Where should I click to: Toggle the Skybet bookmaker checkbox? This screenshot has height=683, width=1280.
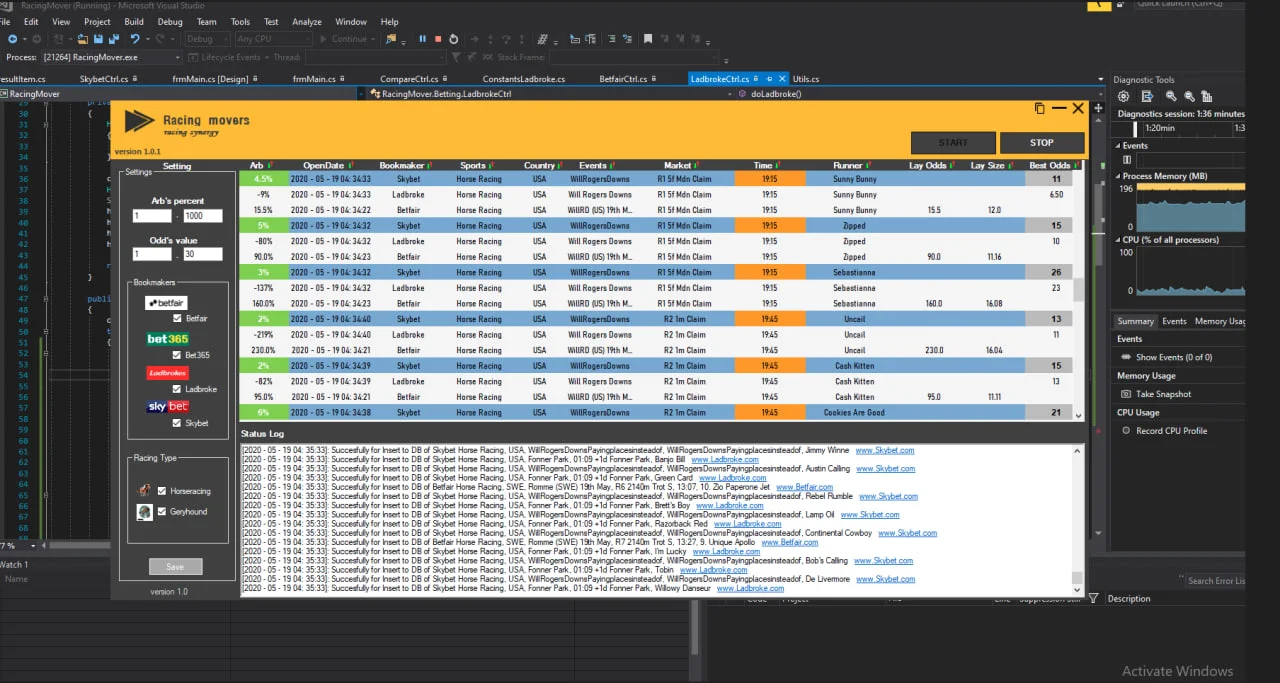[176, 423]
